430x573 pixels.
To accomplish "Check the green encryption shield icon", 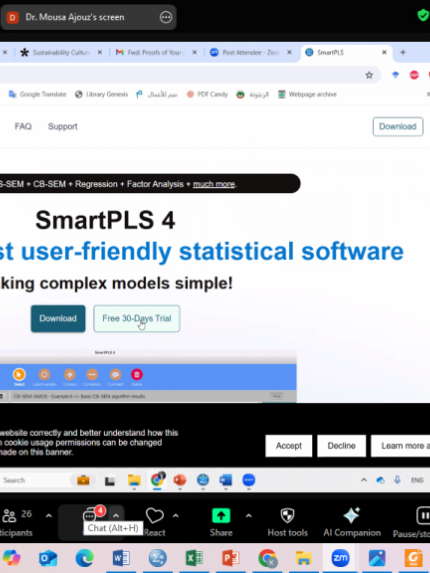I will 423,16.
